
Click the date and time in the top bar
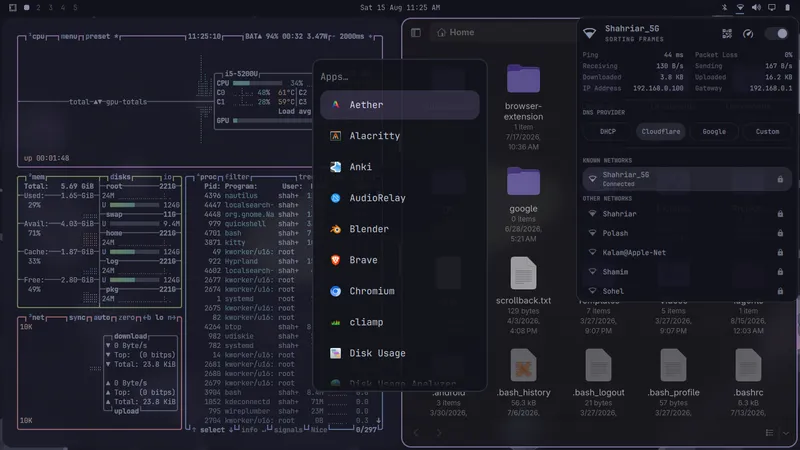tap(400, 8)
